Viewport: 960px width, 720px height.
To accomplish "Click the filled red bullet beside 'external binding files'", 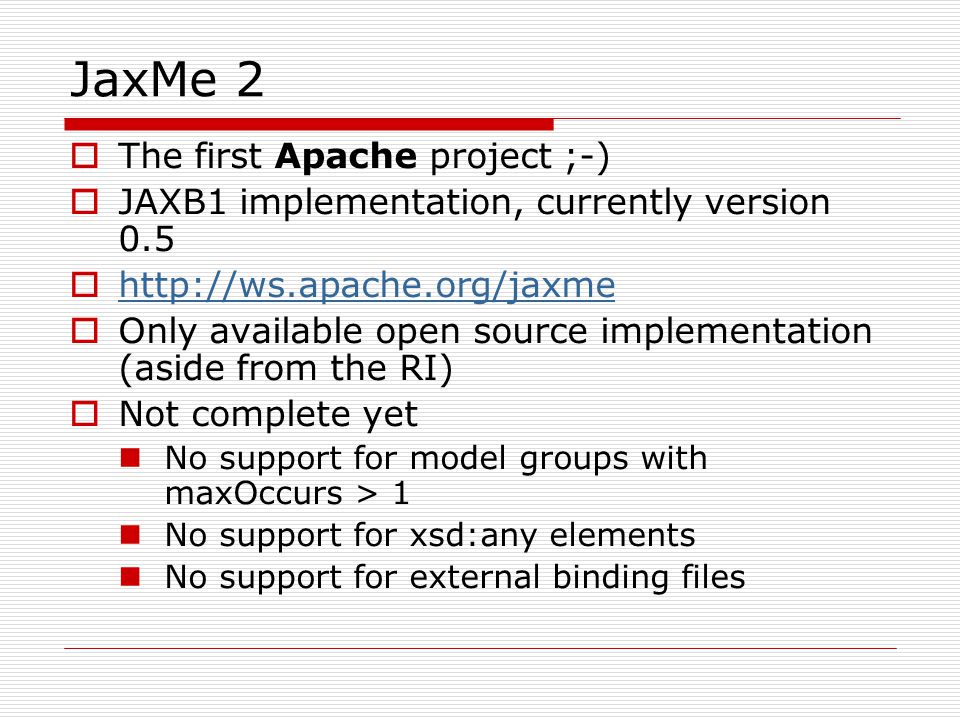I will point(130,577).
